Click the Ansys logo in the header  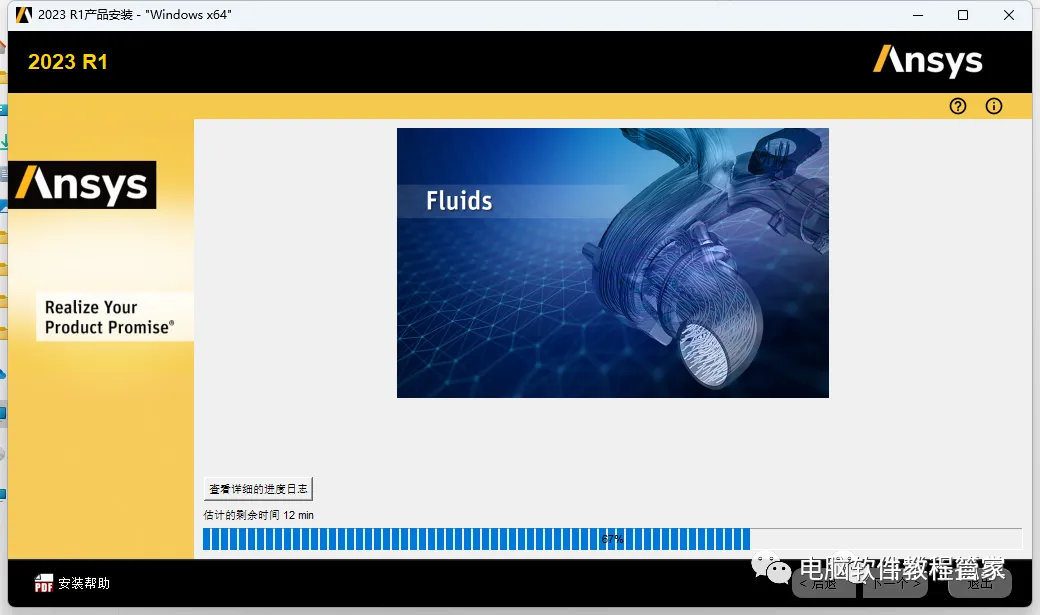927,62
